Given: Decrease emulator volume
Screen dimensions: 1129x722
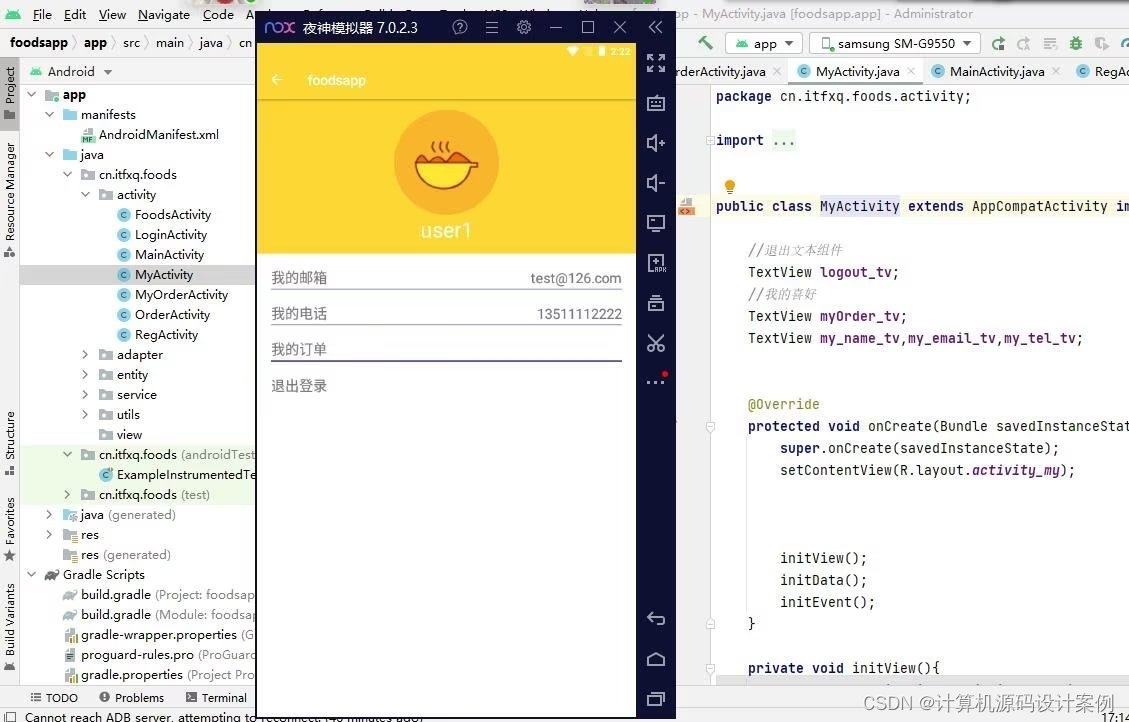Looking at the screenshot, I should [x=655, y=183].
